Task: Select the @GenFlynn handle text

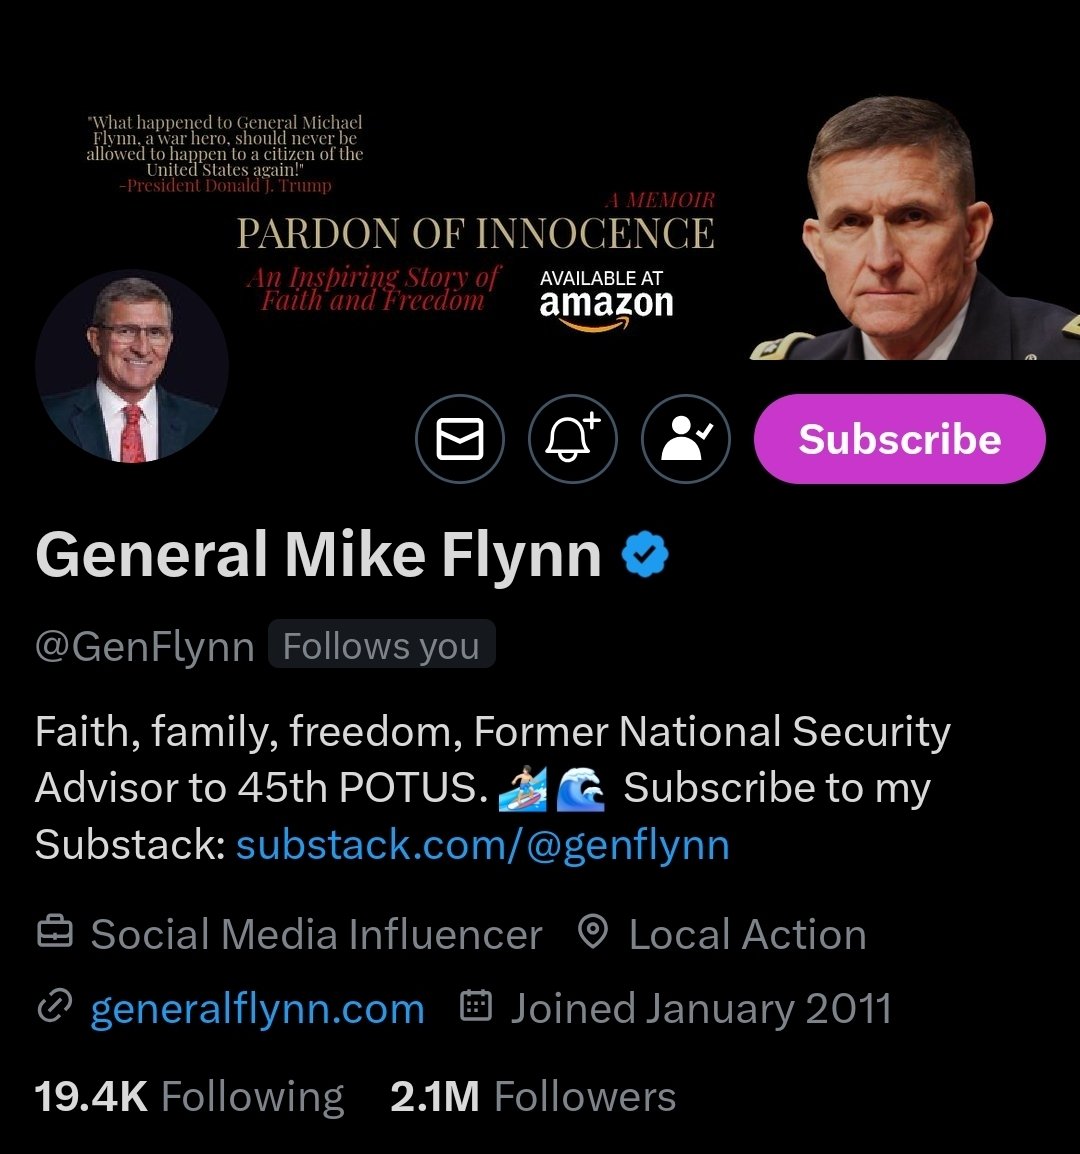Action: point(145,647)
